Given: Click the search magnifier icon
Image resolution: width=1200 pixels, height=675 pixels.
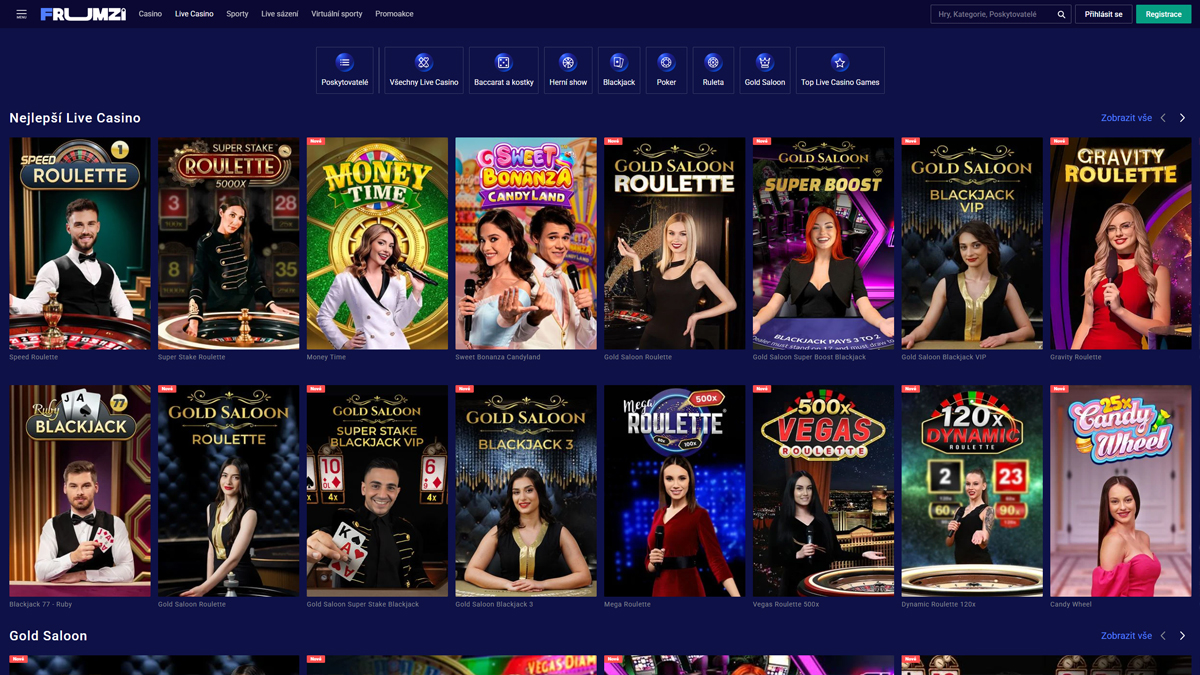Looking at the screenshot, I should 1061,15.
